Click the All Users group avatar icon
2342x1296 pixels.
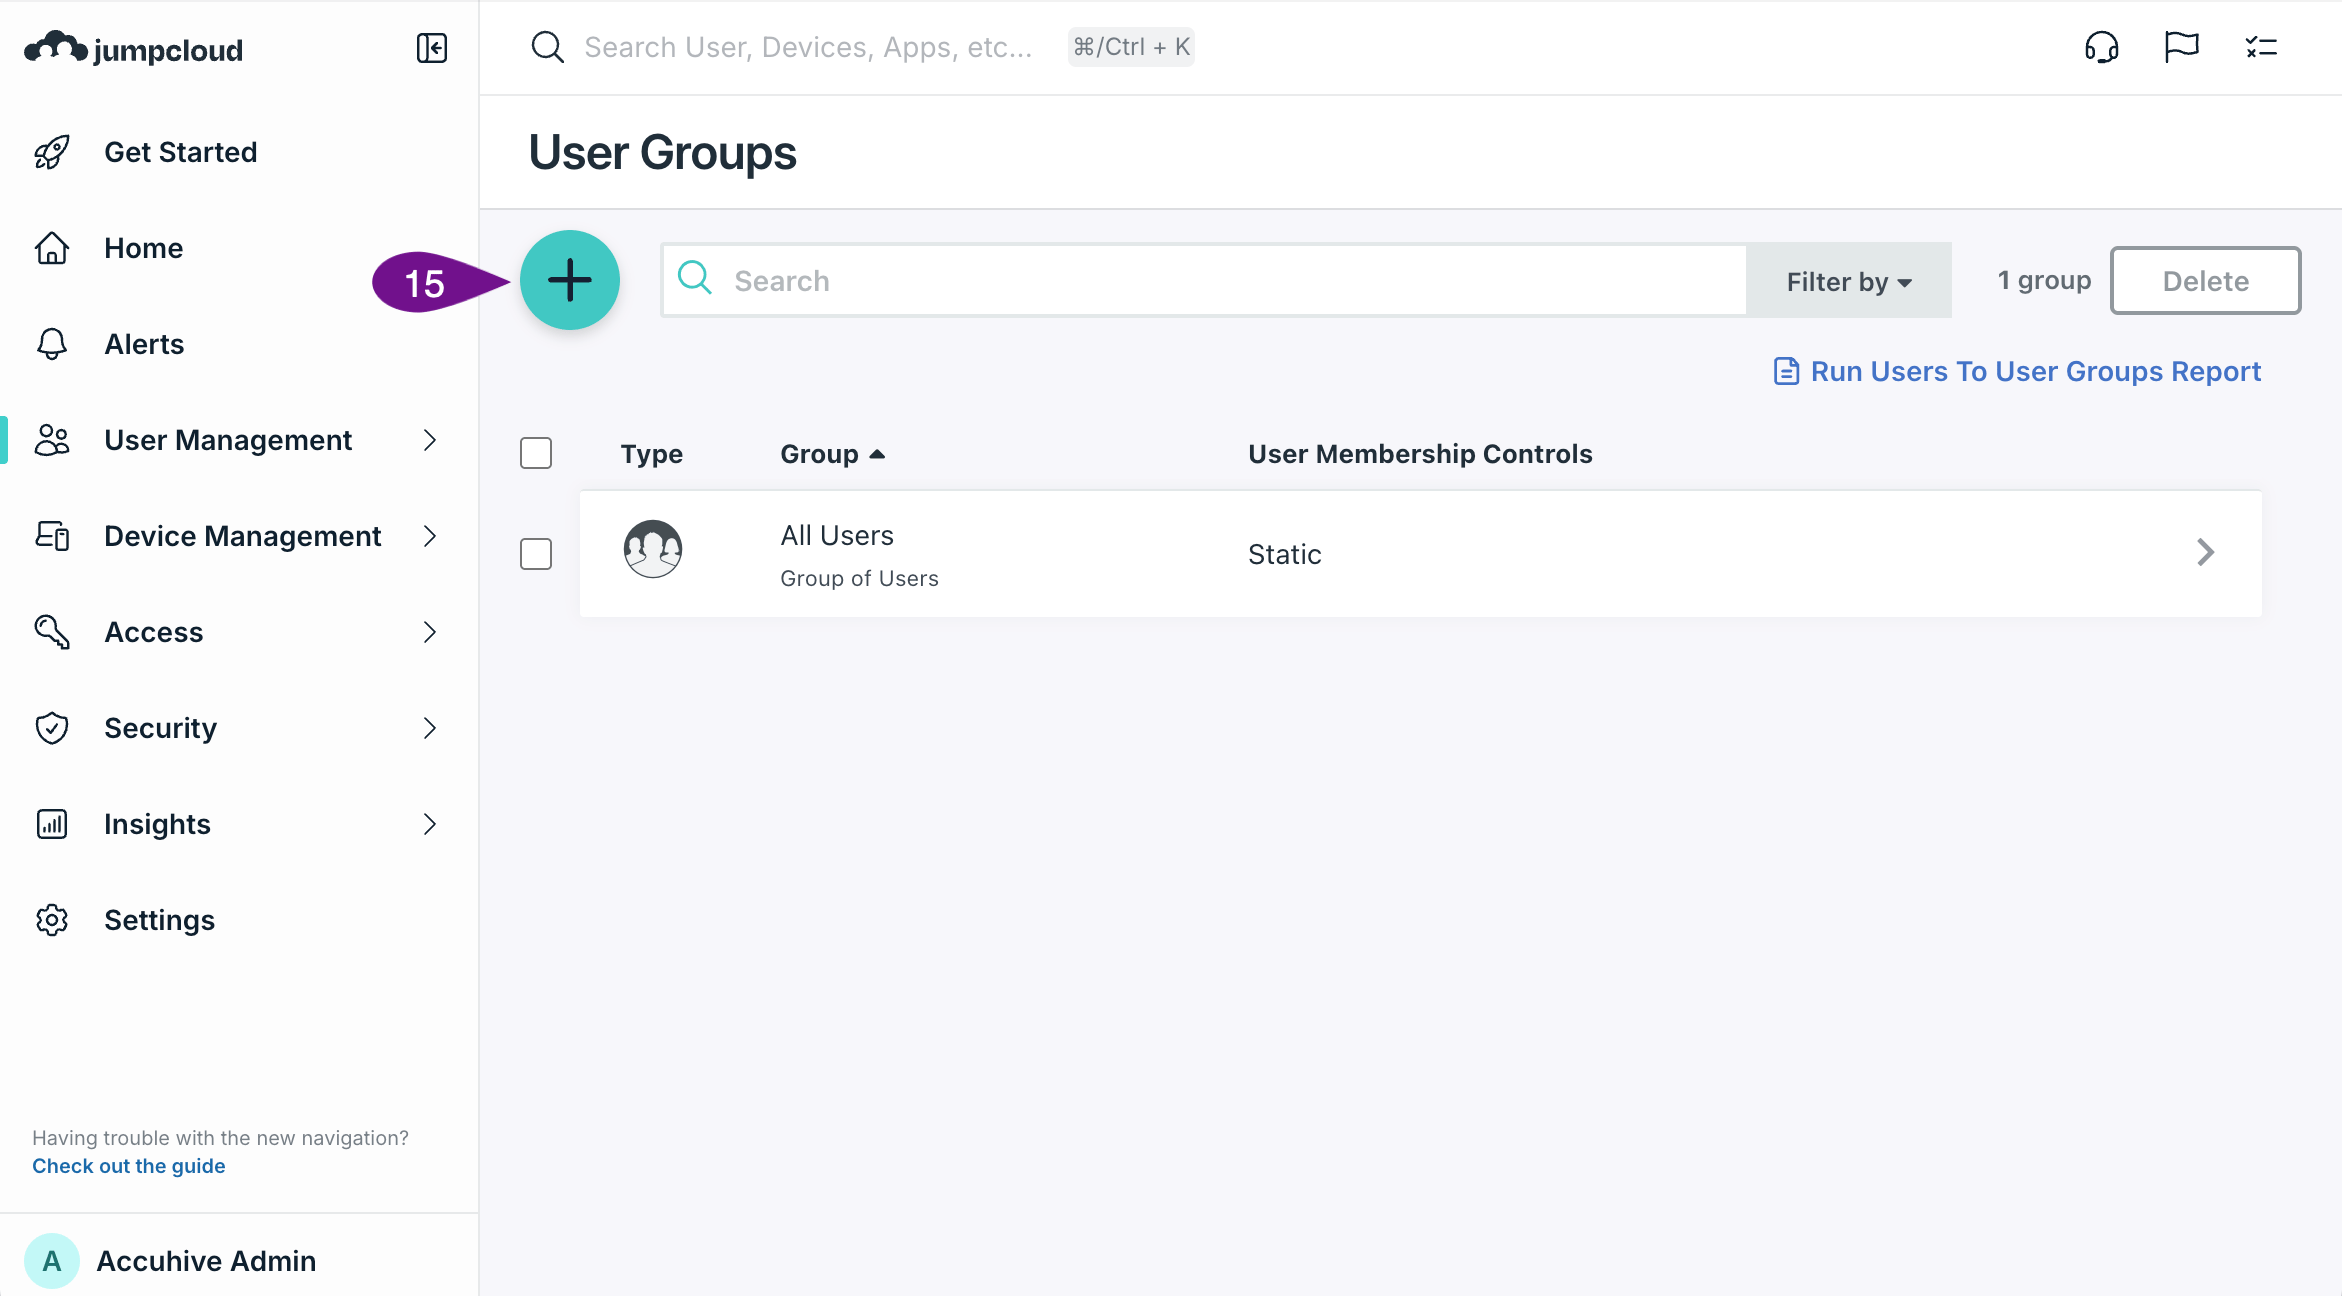653,549
